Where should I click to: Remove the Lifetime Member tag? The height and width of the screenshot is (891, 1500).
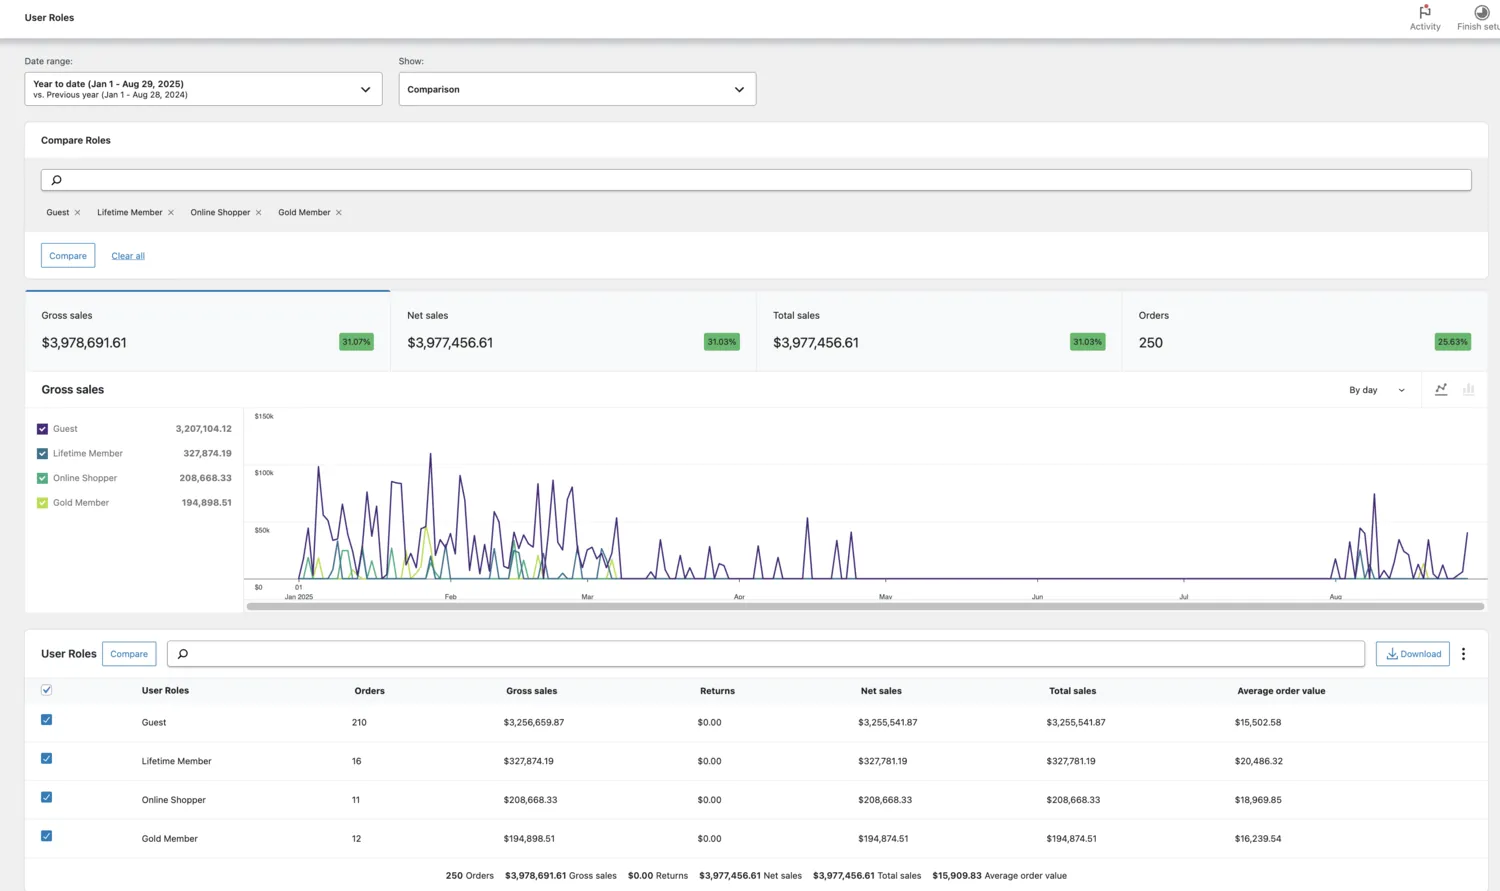click(x=171, y=213)
